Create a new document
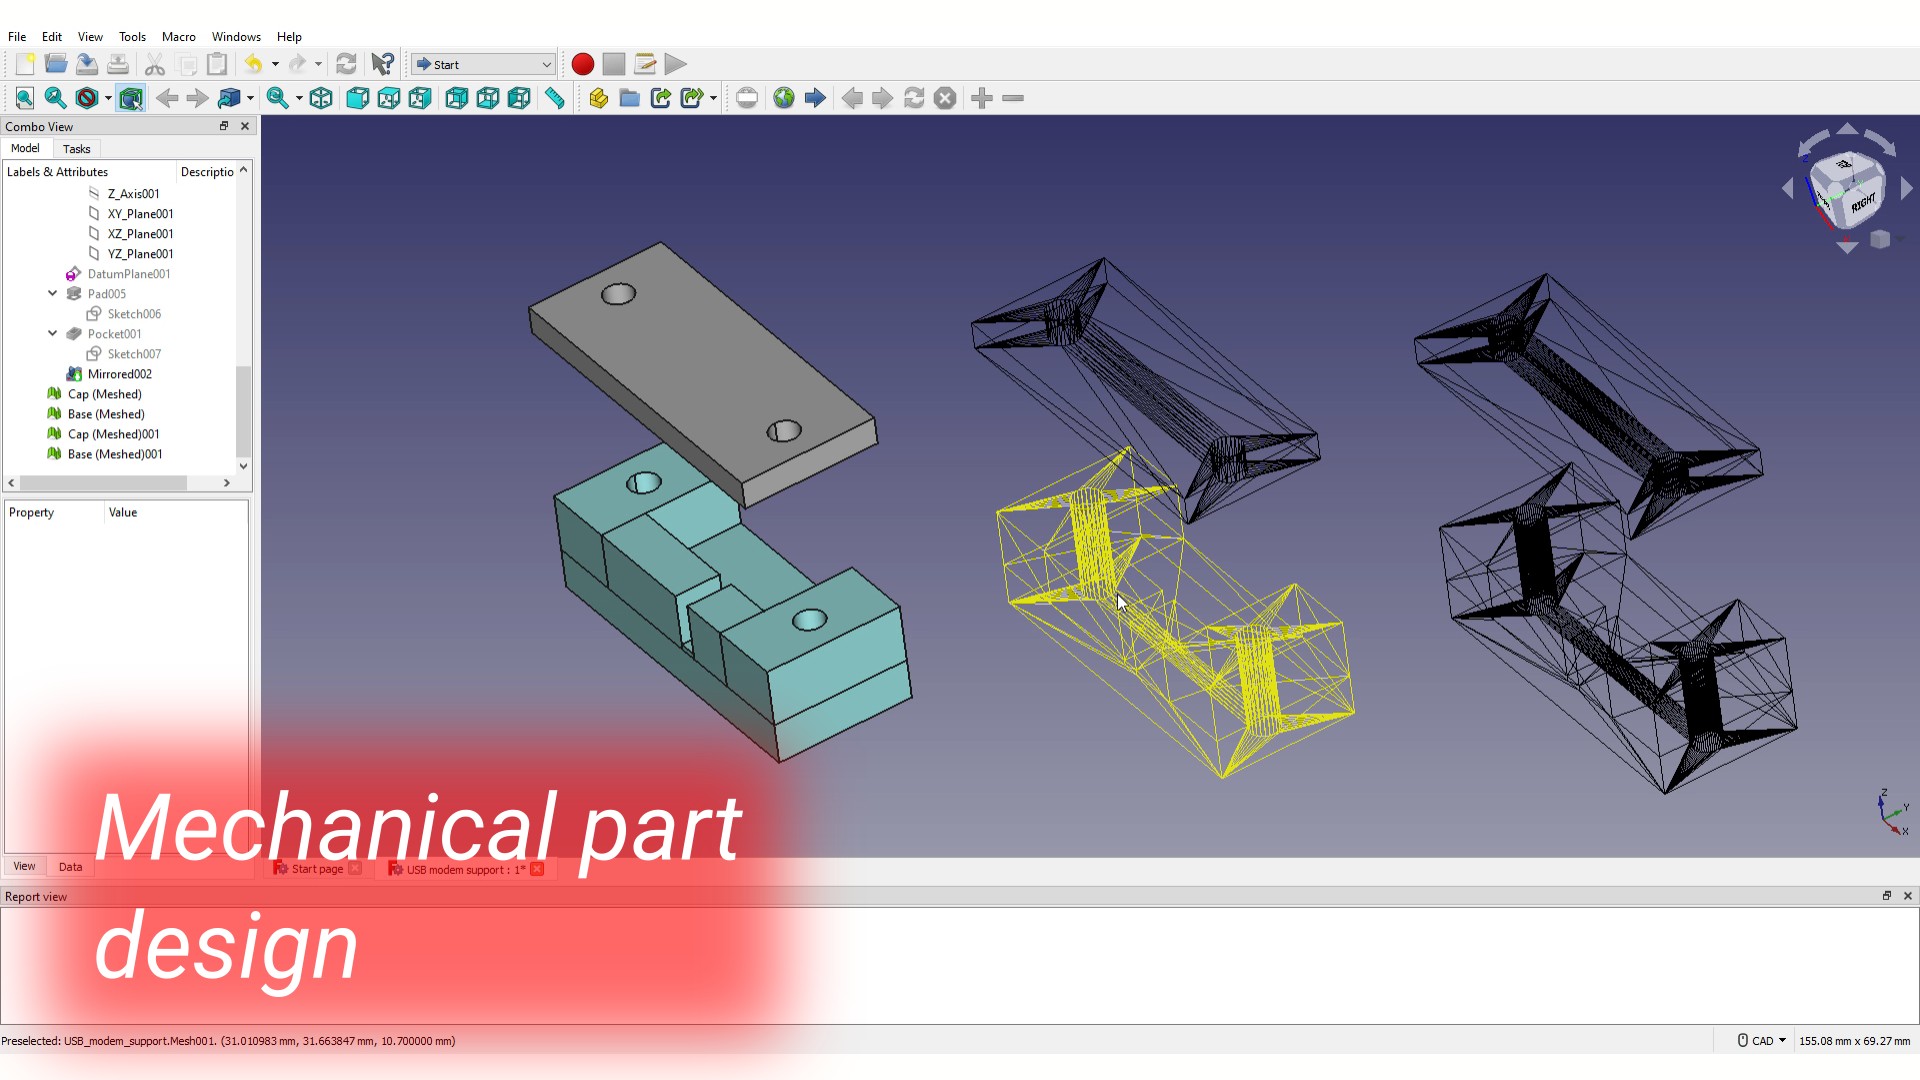Viewport: 1920px width, 1080px height. pos(25,65)
